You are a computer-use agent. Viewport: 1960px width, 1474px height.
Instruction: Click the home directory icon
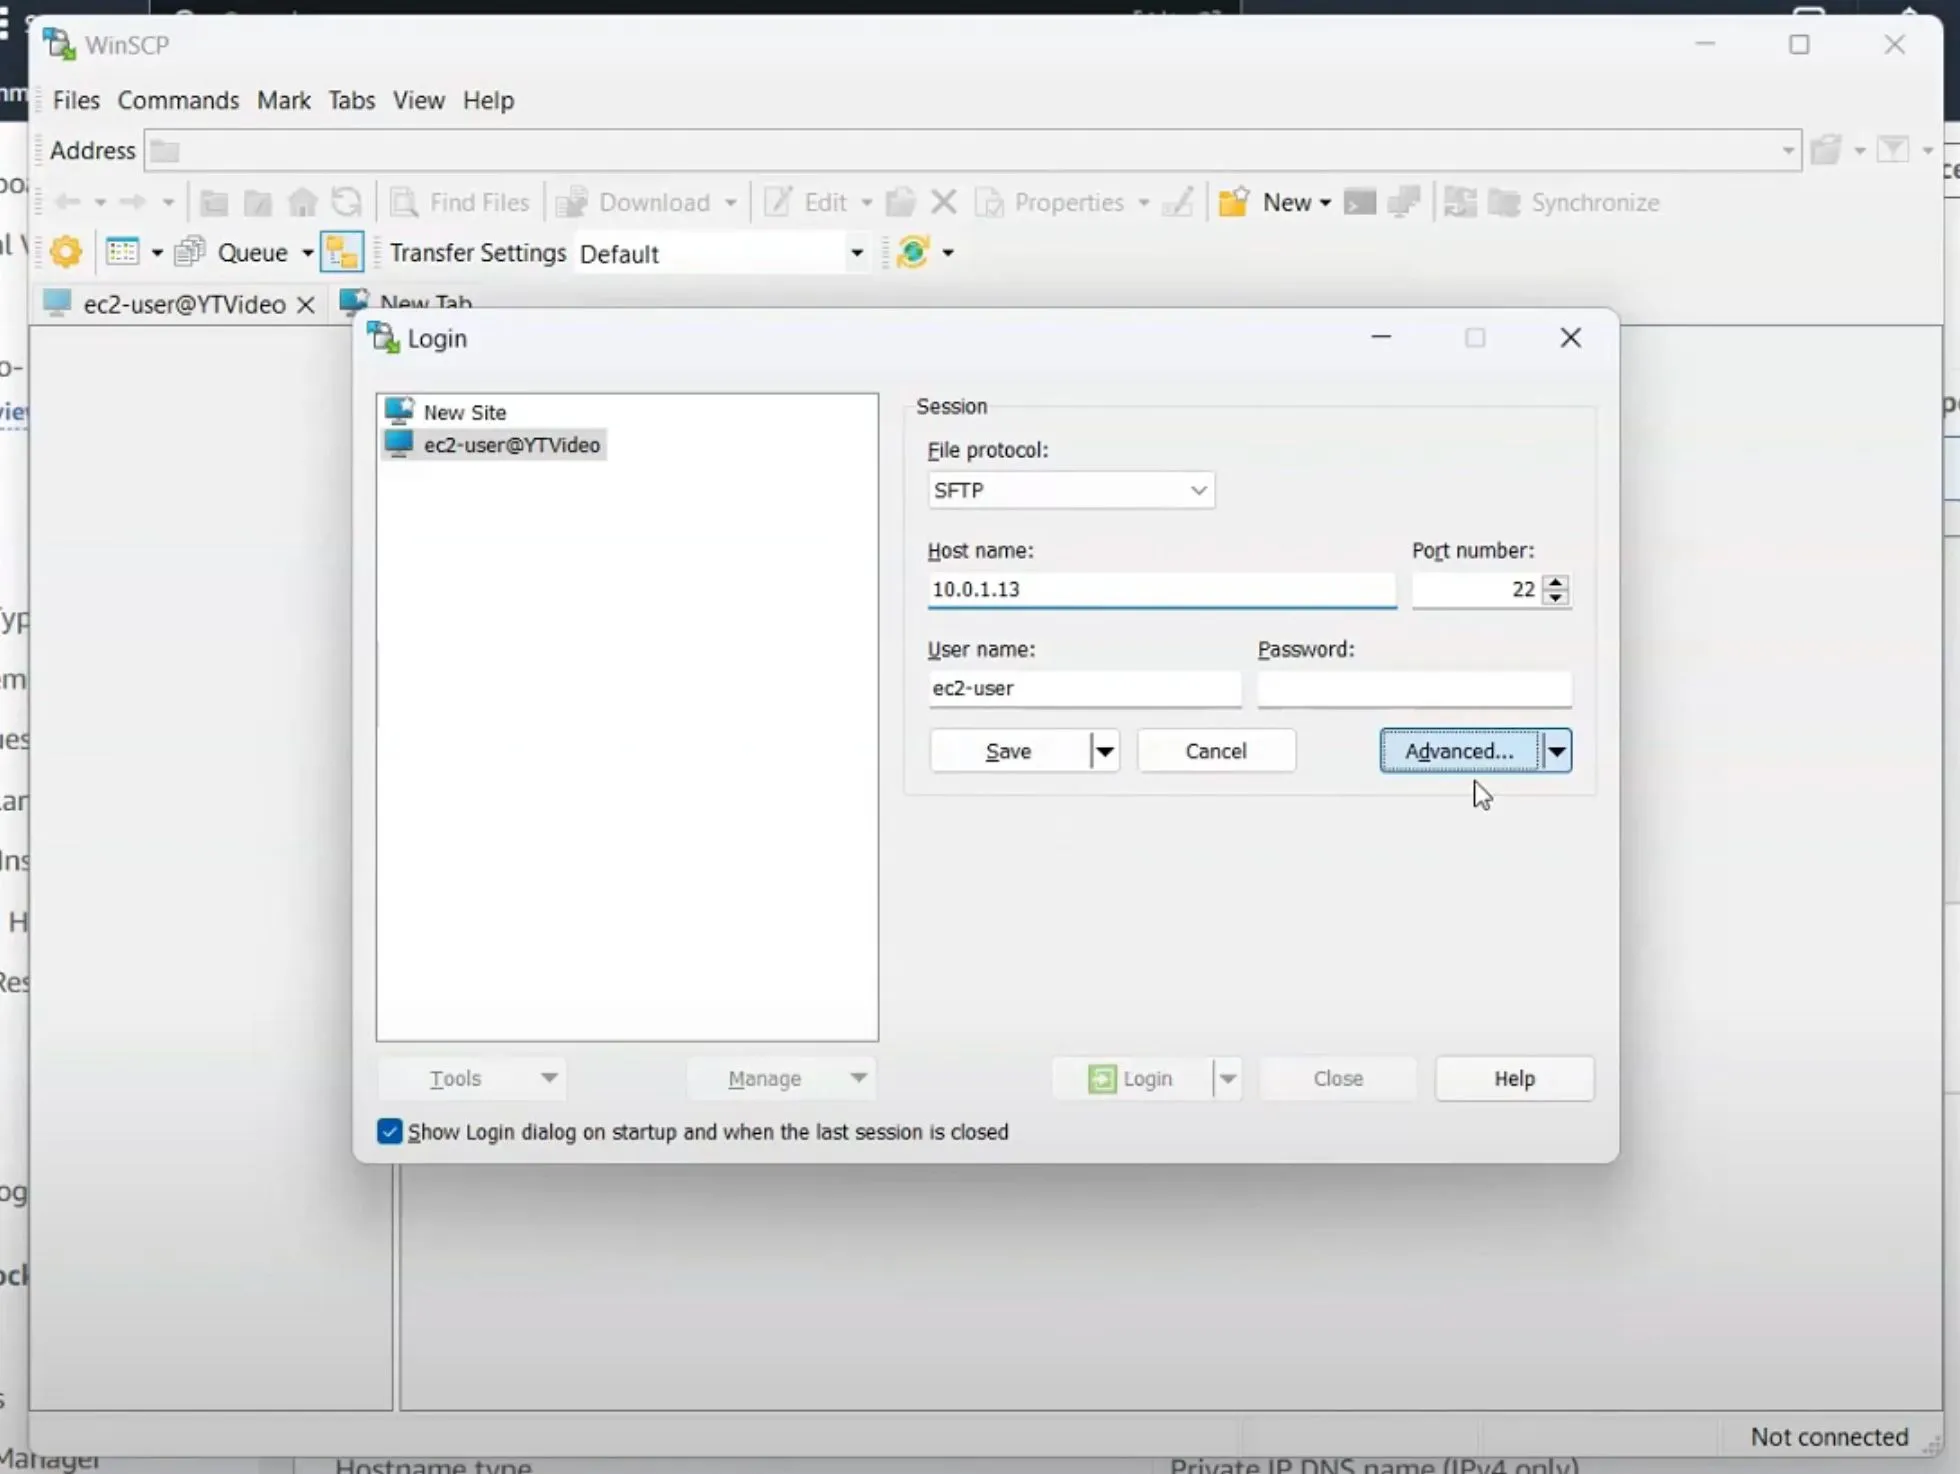[x=302, y=202]
